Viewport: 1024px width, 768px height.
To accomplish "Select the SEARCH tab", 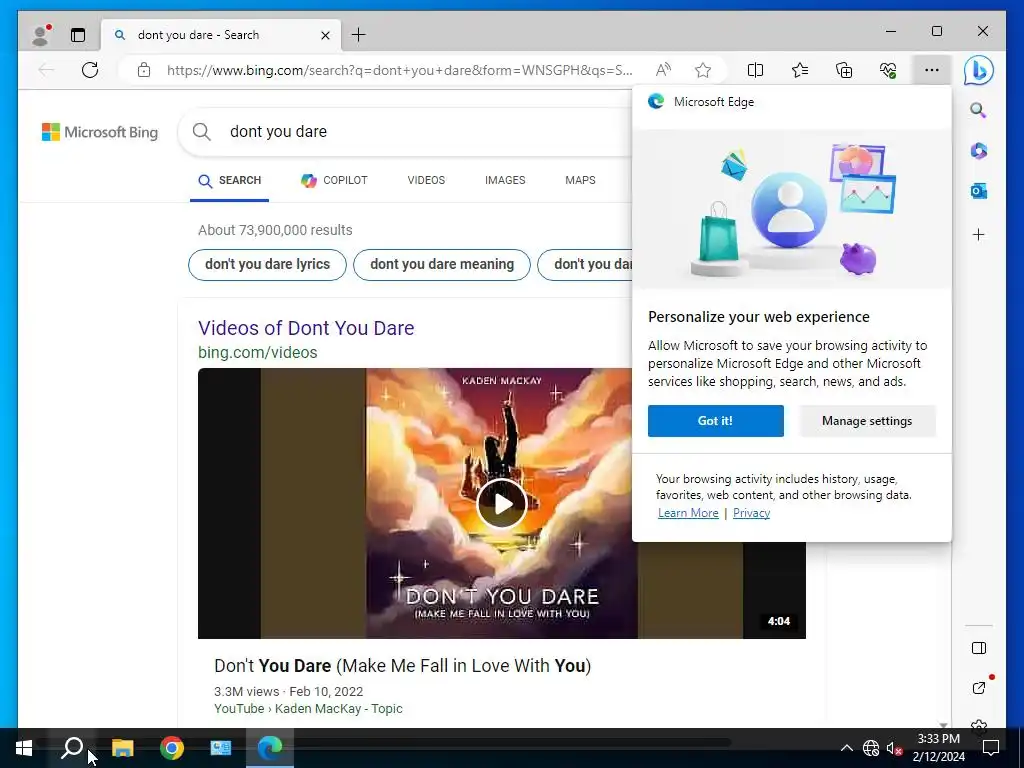I will coord(229,181).
